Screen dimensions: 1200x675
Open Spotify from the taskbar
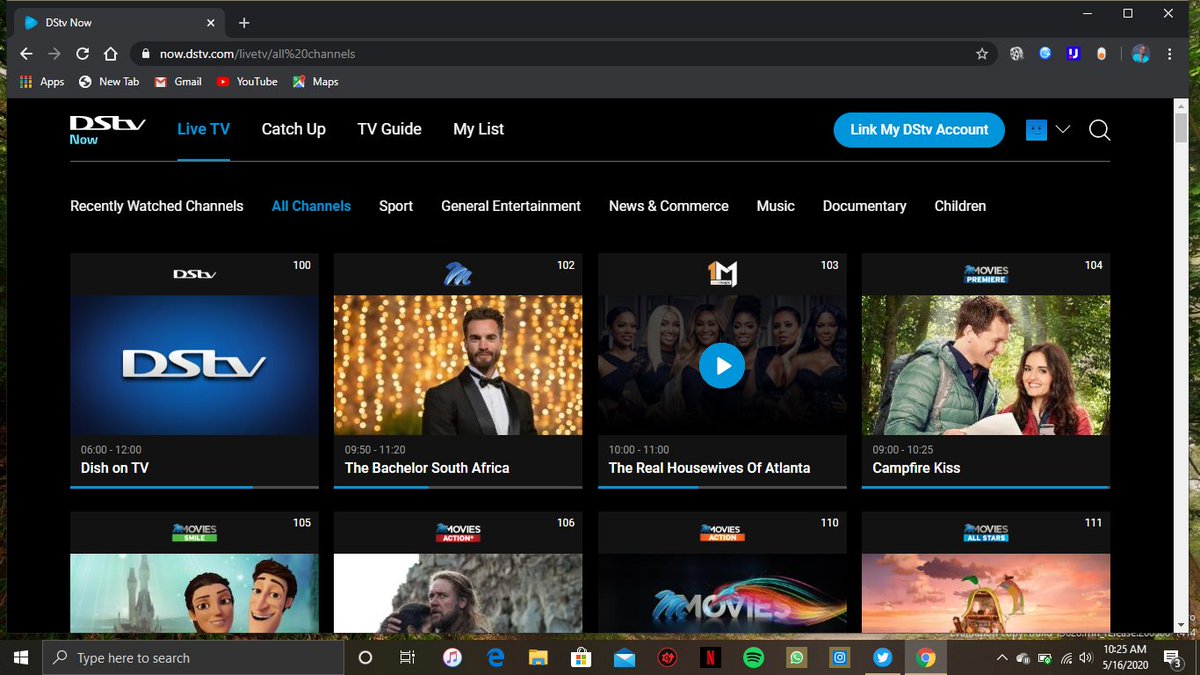(753, 658)
